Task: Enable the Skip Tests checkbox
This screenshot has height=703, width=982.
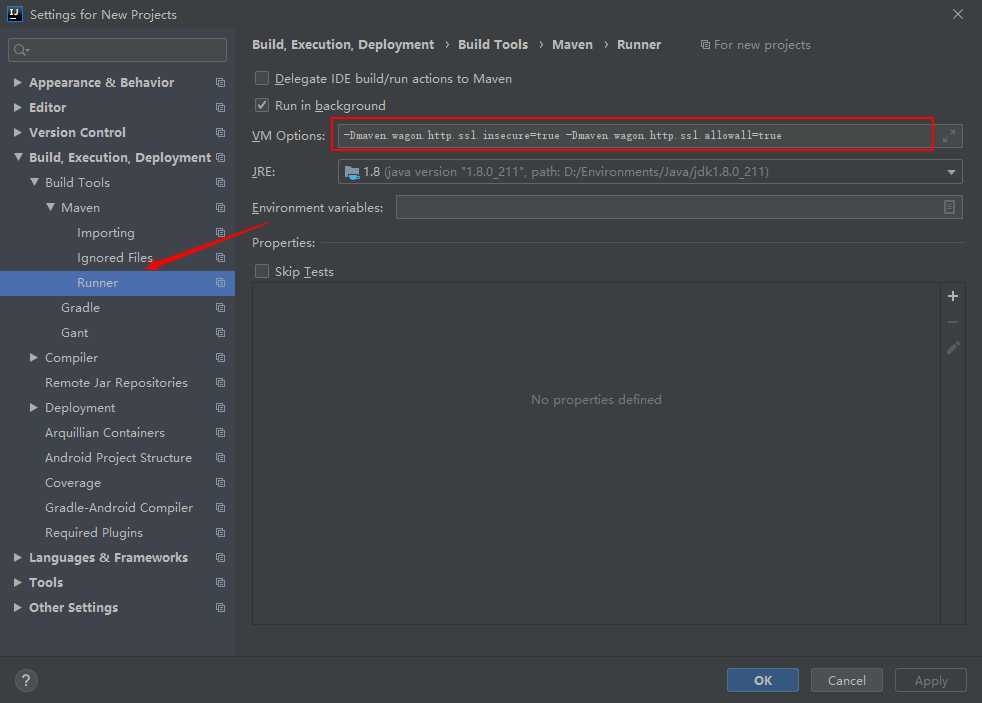Action: 262,271
